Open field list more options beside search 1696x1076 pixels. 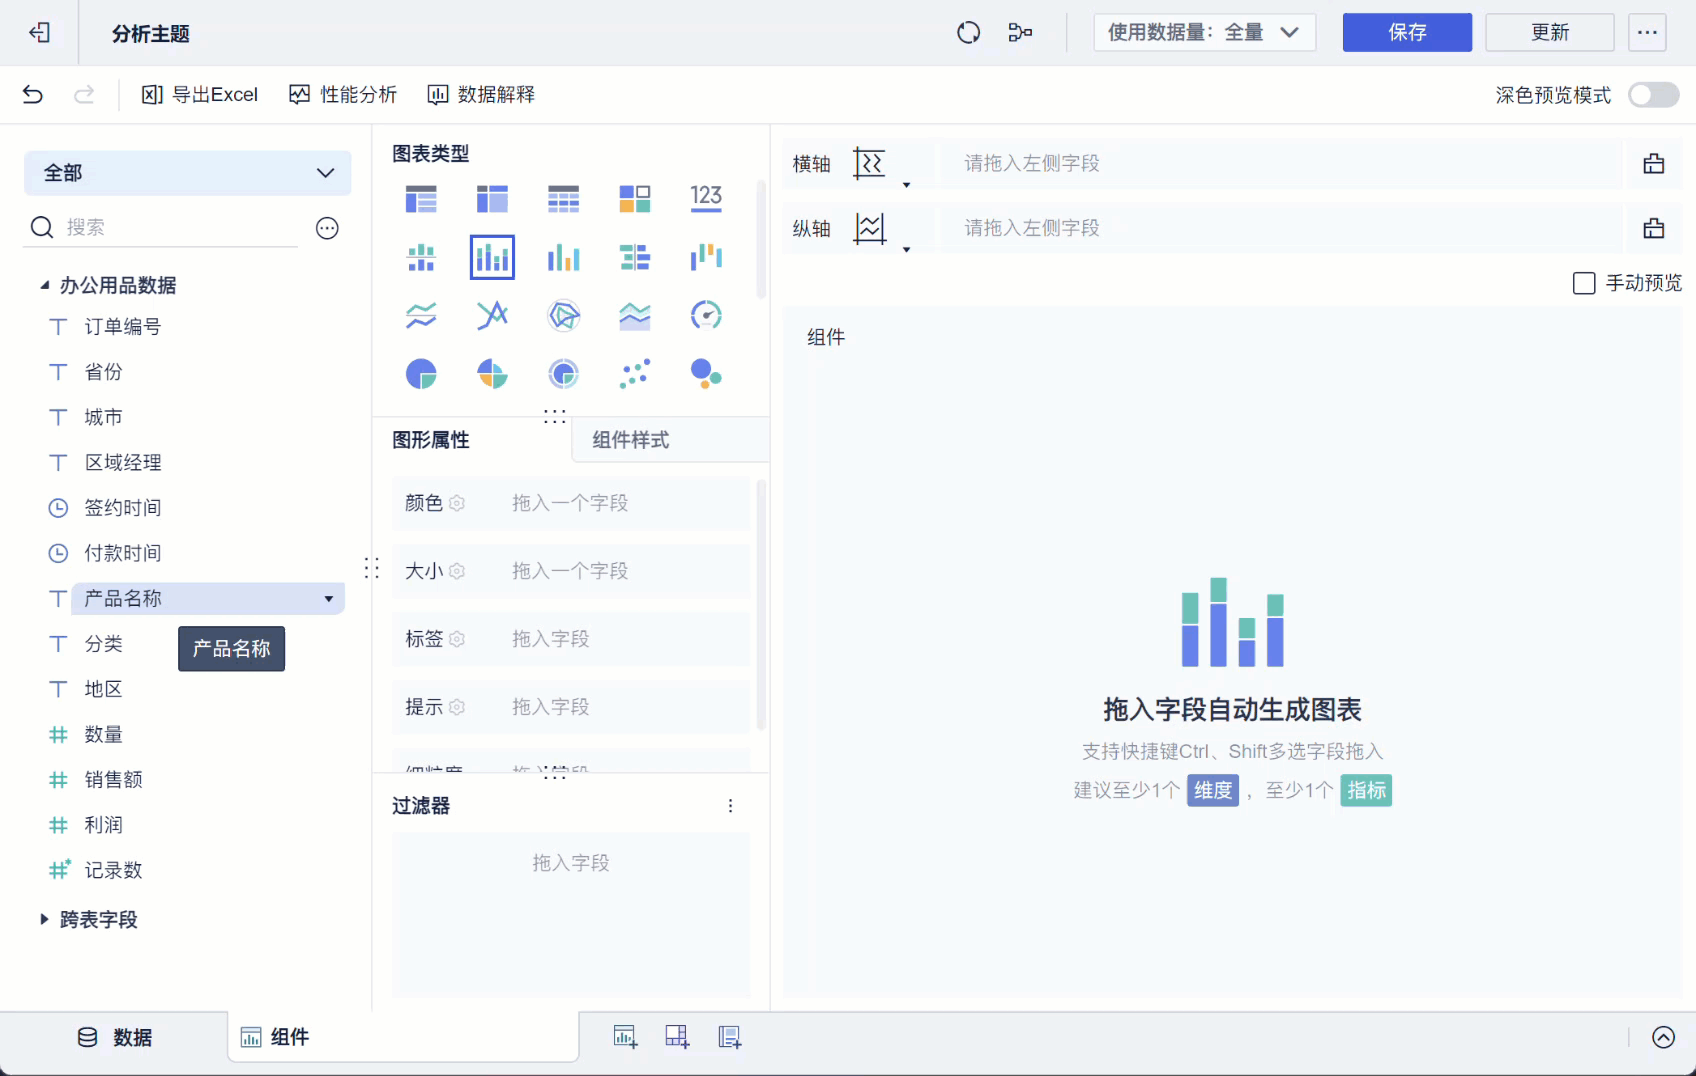(327, 229)
